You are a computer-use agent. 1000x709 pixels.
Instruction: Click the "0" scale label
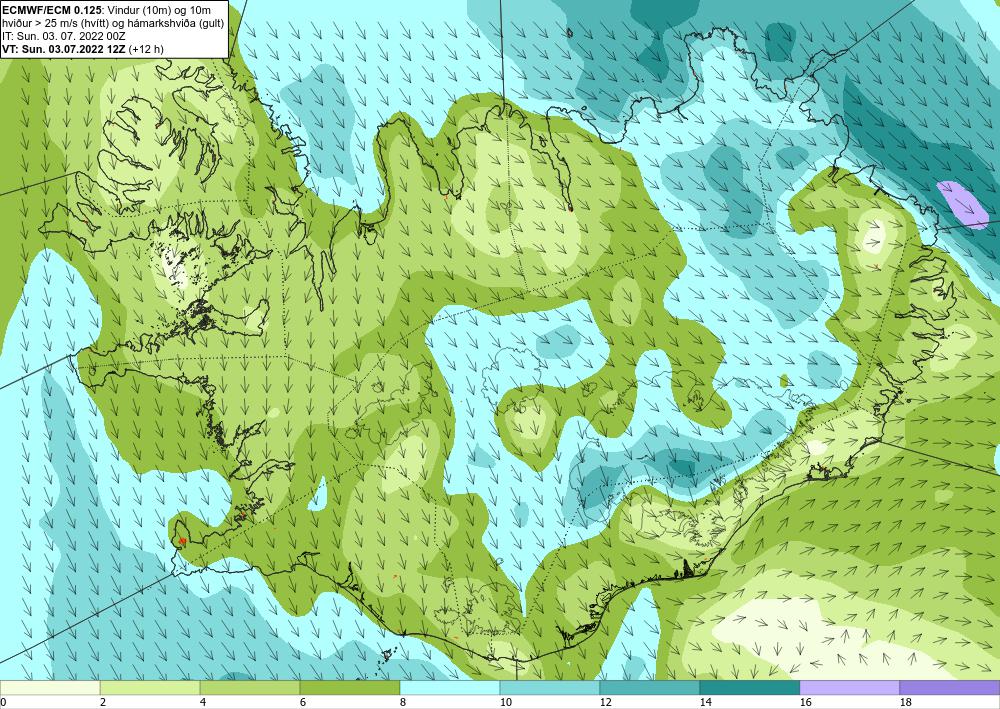[3, 703]
